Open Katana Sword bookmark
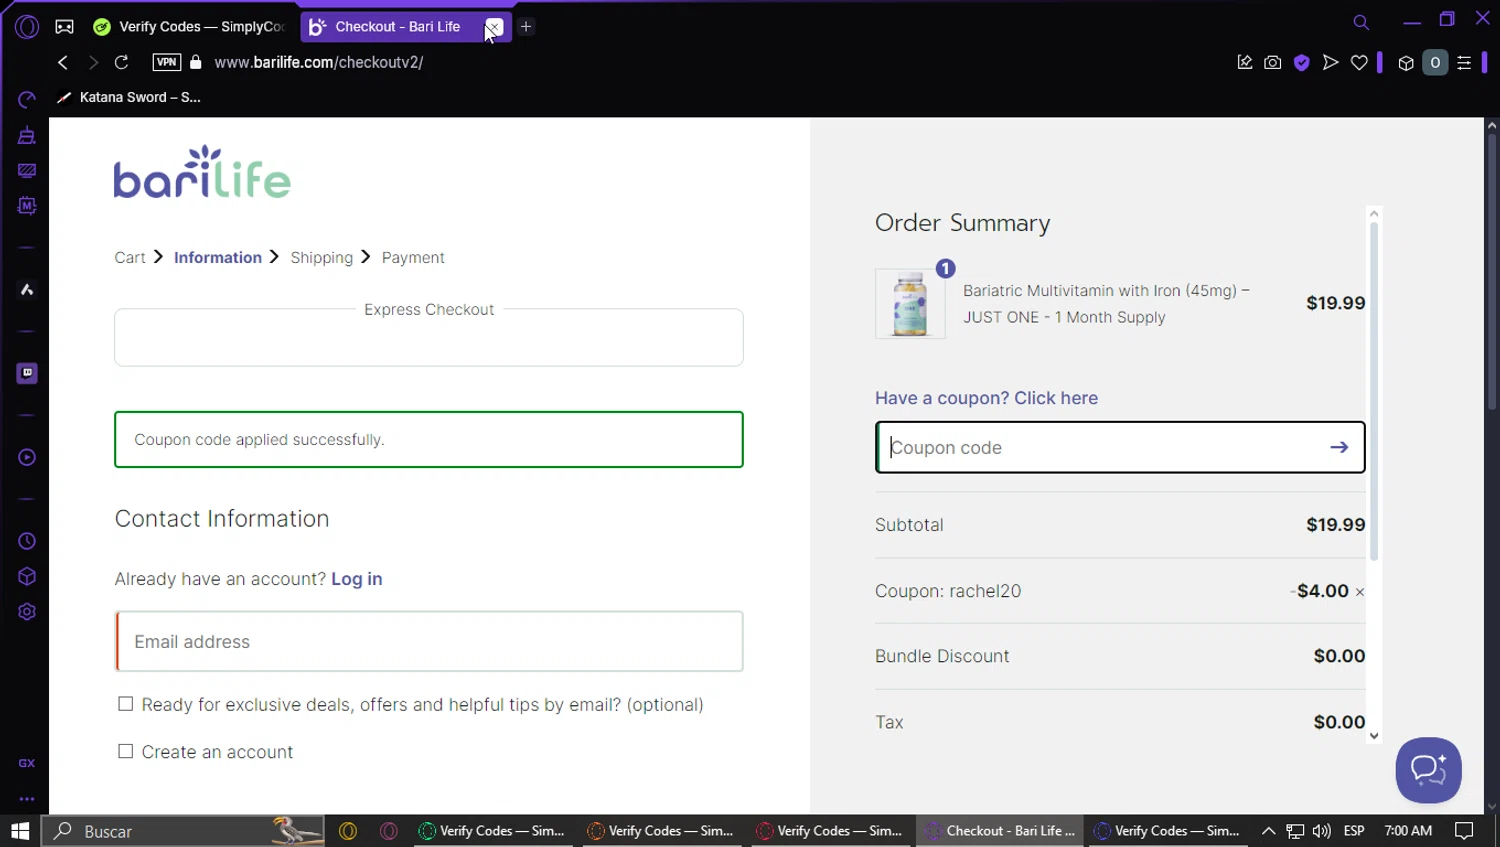 pos(129,97)
